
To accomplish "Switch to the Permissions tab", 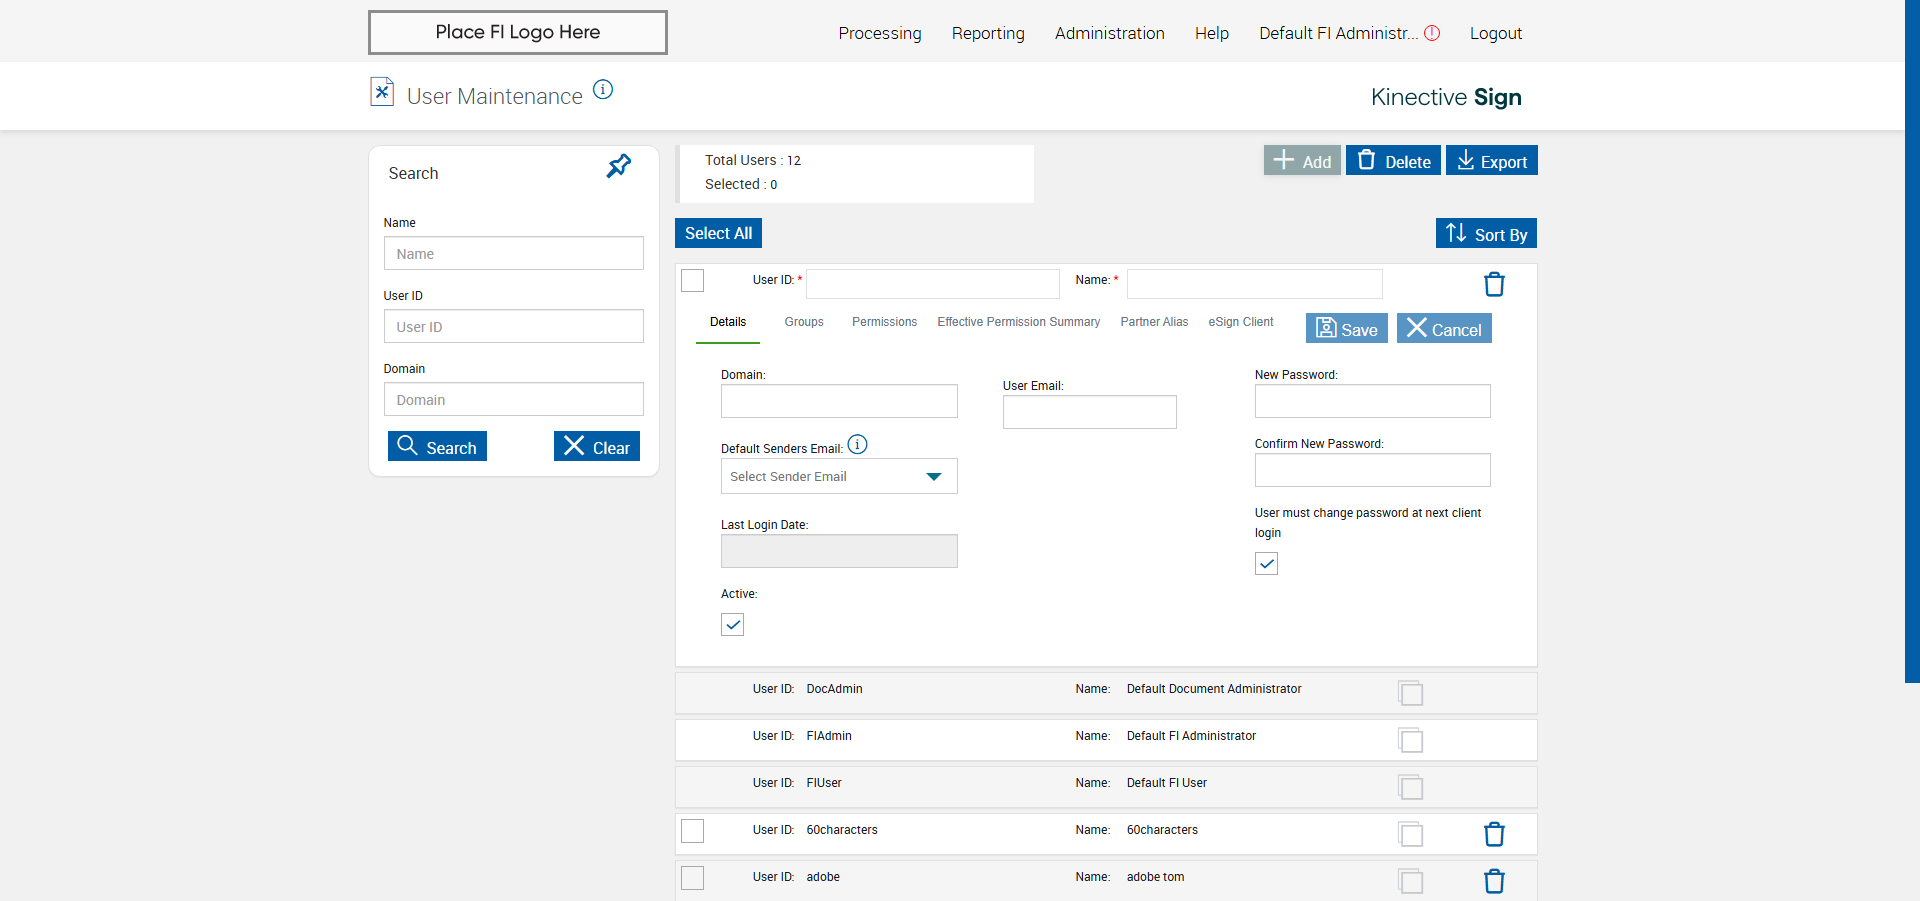I will [x=884, y=322].
